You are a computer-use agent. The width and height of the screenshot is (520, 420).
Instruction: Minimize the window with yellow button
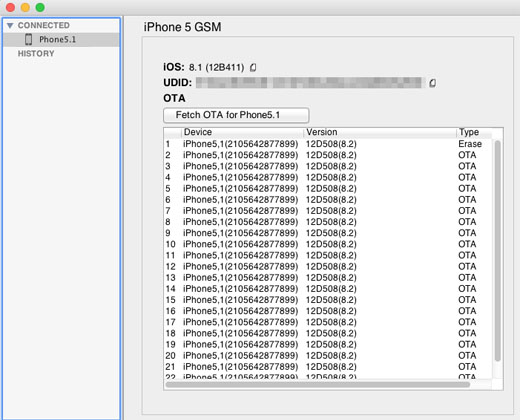coord(25,7)
